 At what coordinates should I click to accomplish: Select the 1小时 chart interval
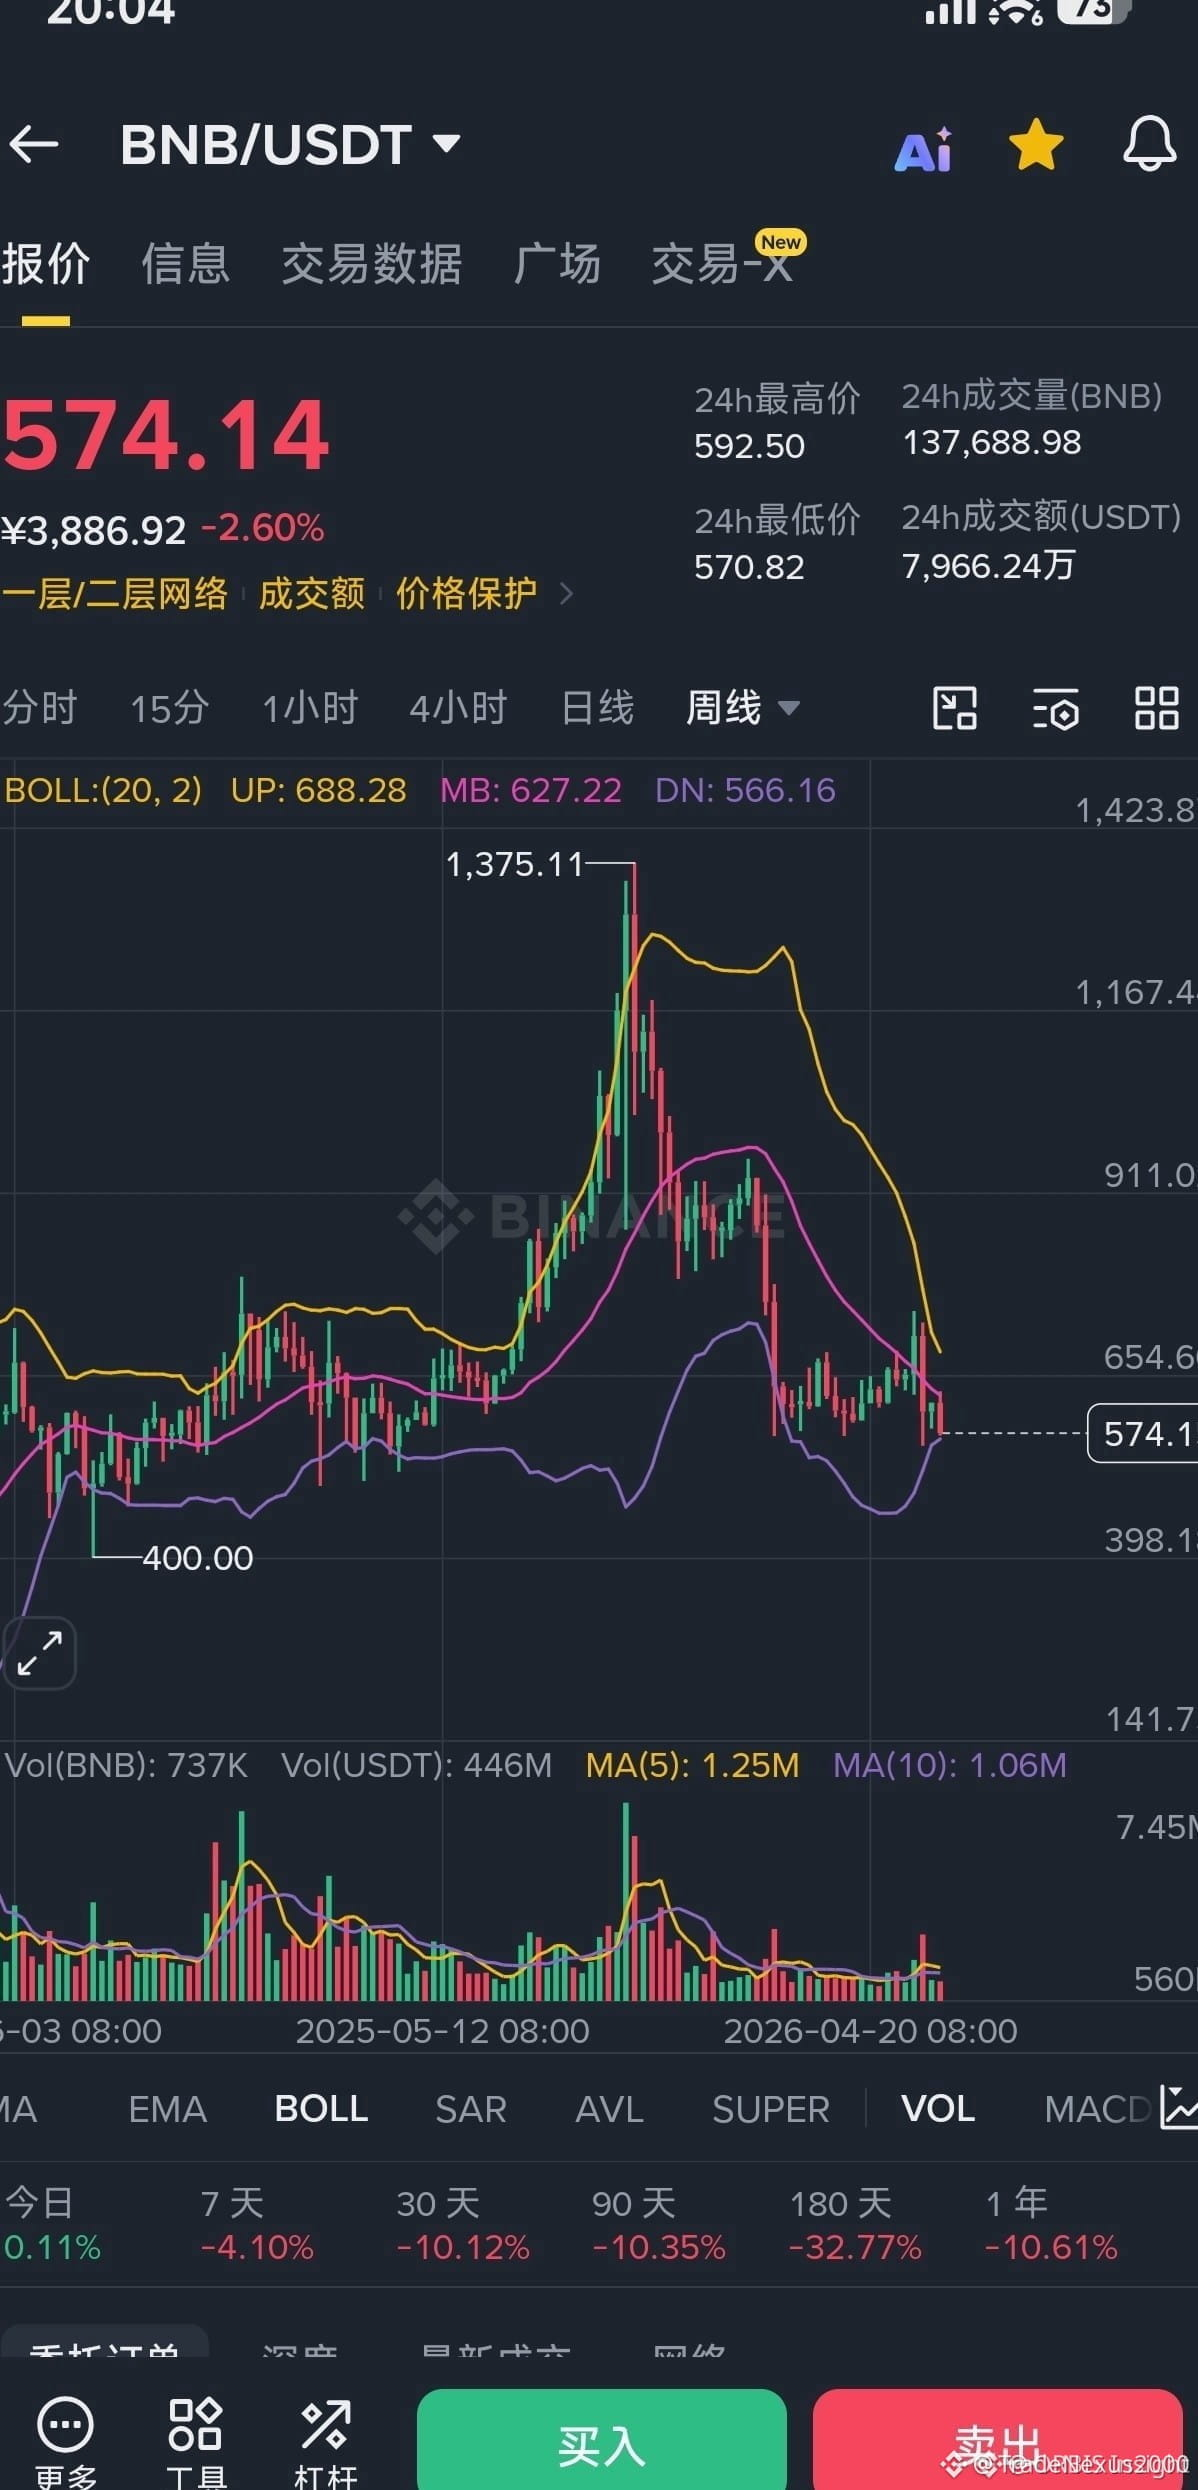pyautogui.click(x=310, y=708)
